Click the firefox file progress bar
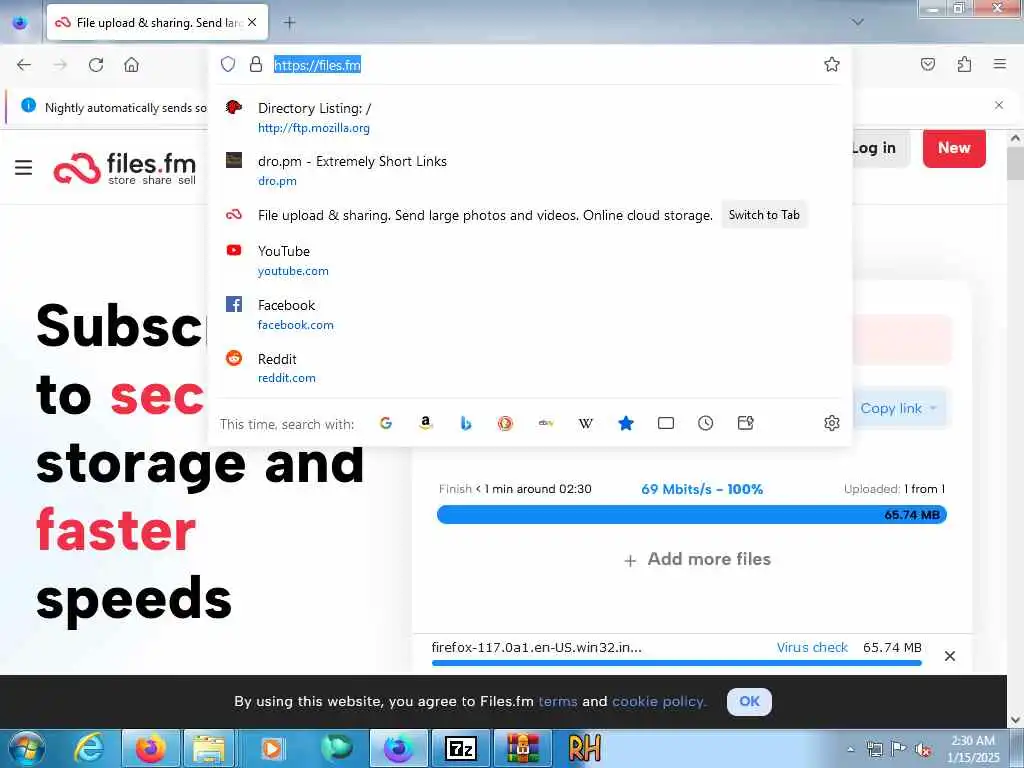The image size is (1024, 768). (677, 663)
